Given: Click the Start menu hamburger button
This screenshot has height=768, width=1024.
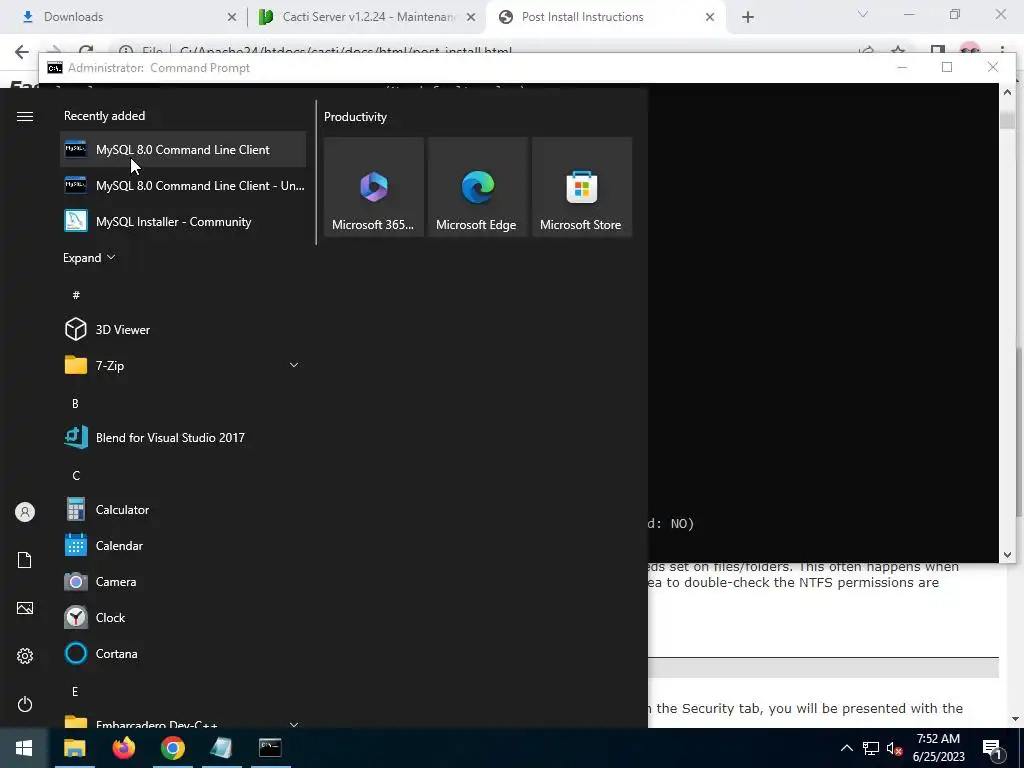Looking at the screenshot, I should (25, 116).
